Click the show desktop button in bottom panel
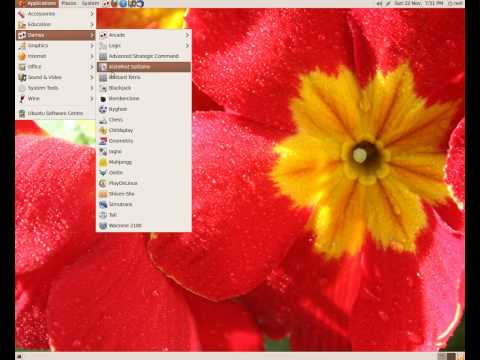This screenshot has width=480, height=360. 19,356
